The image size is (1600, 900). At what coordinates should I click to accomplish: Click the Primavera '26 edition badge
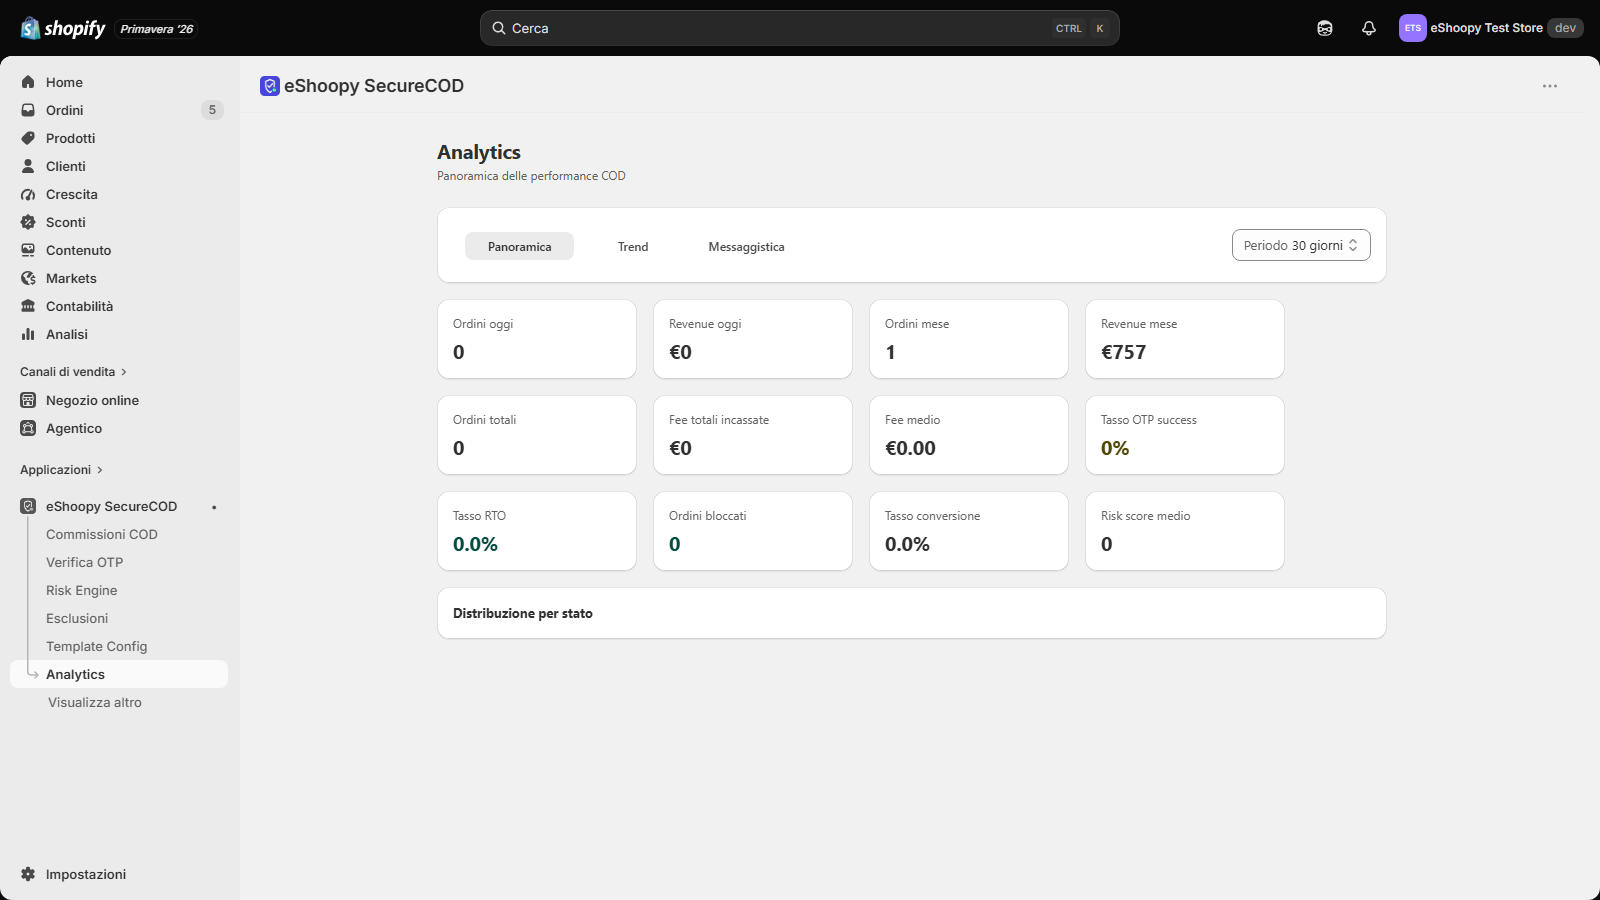tap(157, 29)
